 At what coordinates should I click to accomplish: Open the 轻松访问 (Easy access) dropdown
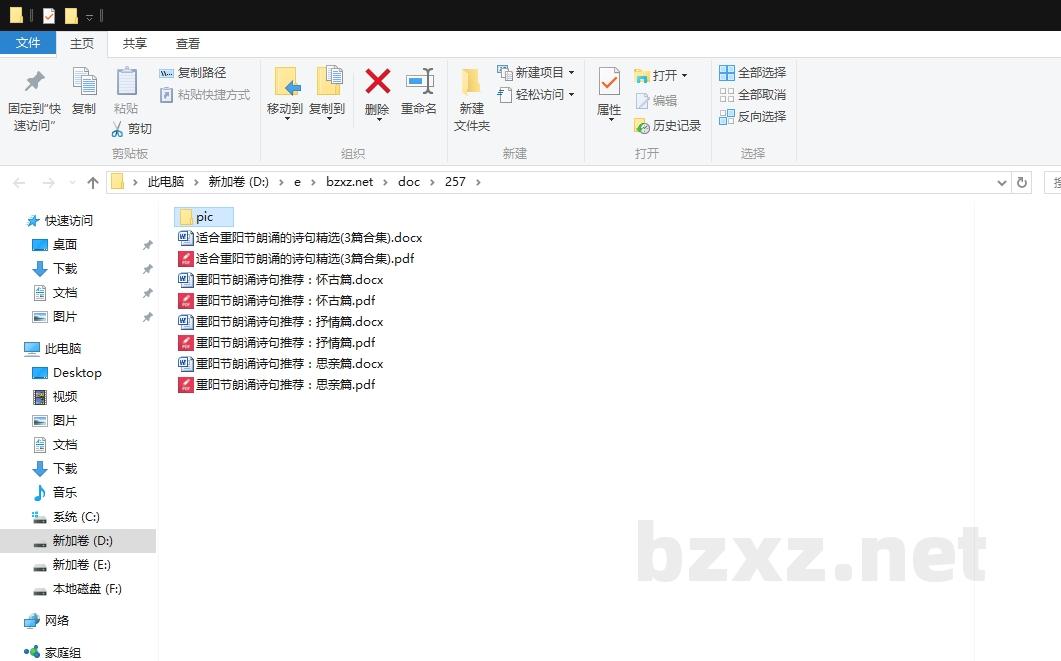click(571, 95)
